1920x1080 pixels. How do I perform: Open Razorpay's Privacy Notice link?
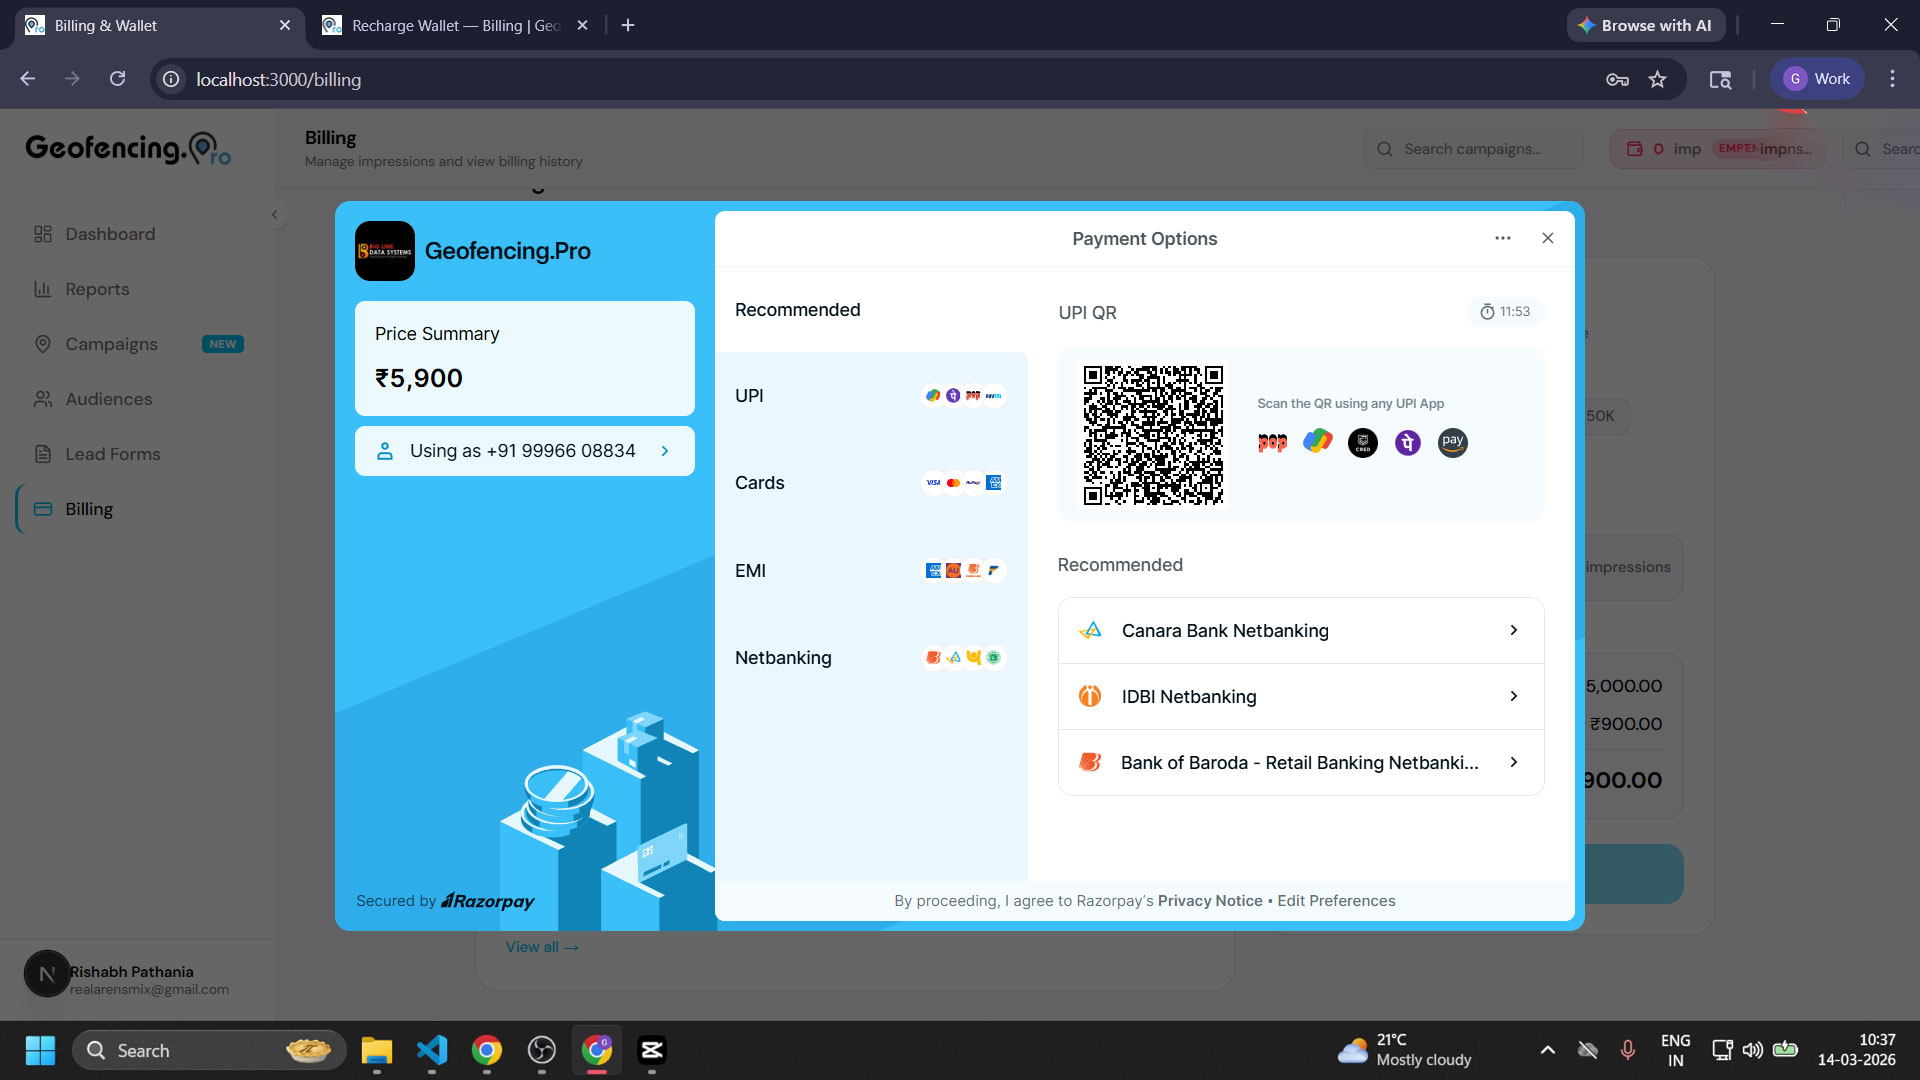[x=1209, y=900]
